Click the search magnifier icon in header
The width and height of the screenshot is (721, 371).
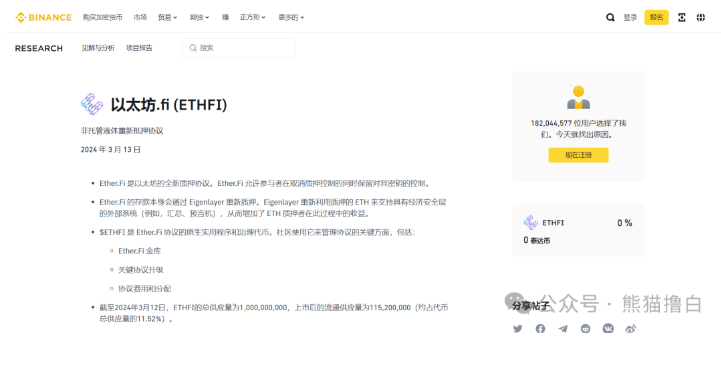point(610,17)
